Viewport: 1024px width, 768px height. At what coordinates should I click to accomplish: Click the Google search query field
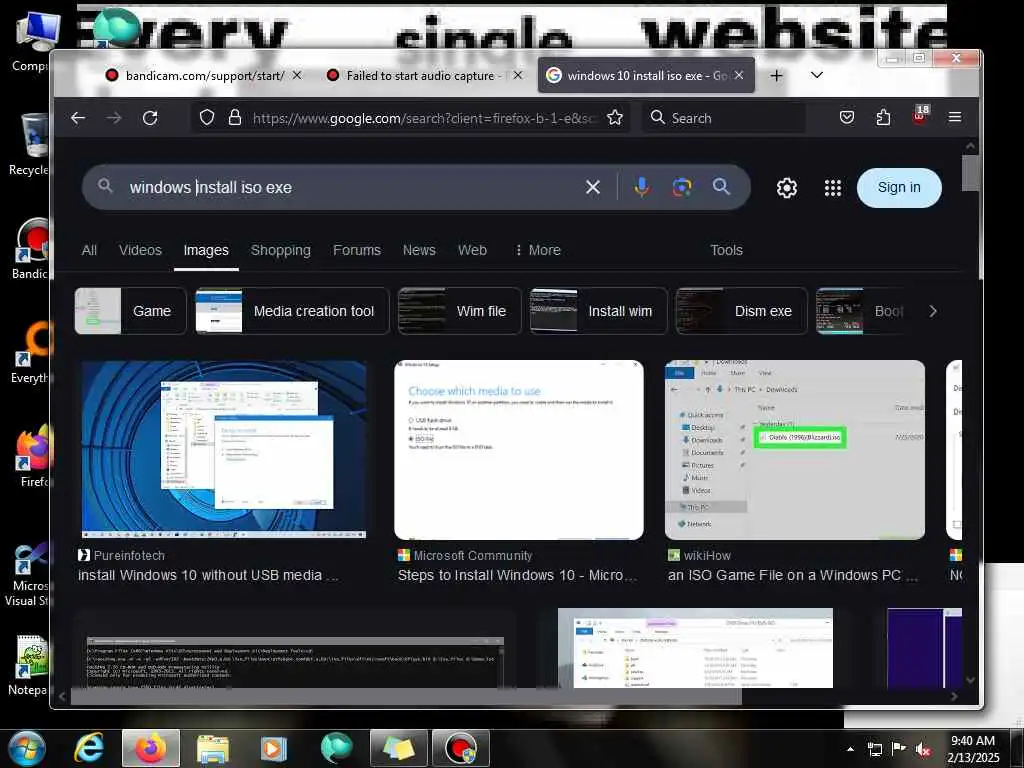pos(353,187)
